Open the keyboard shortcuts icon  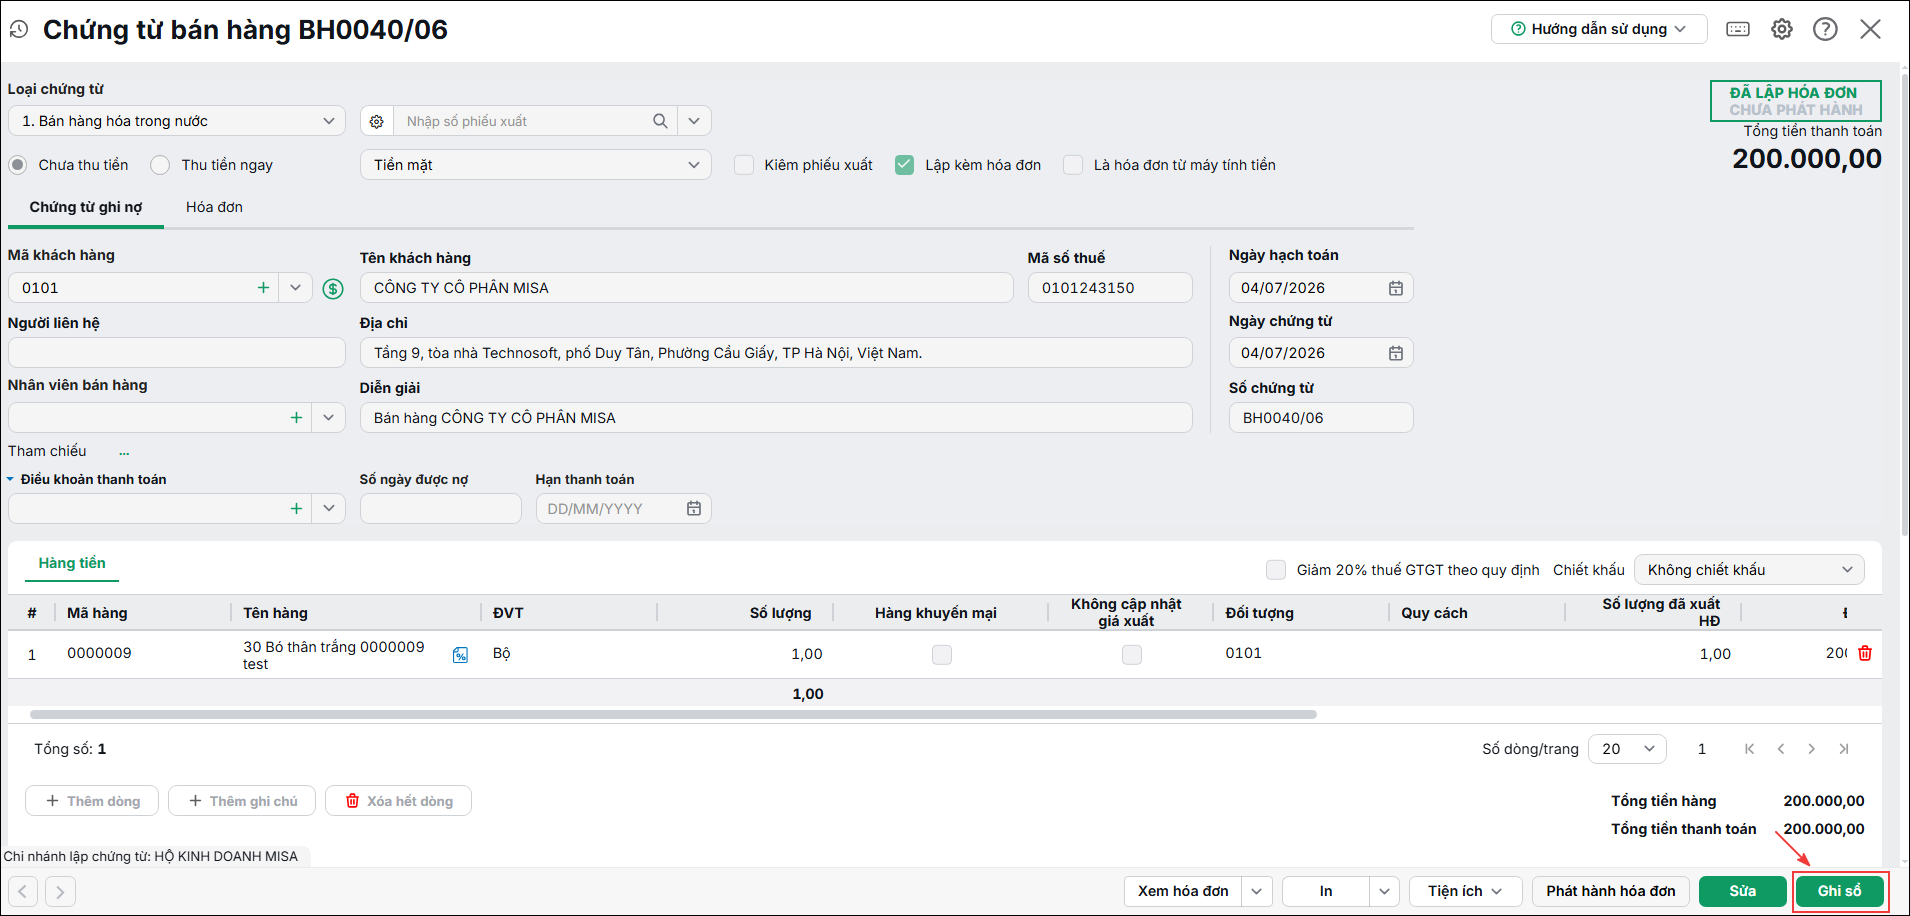[x=1738, y=29]
